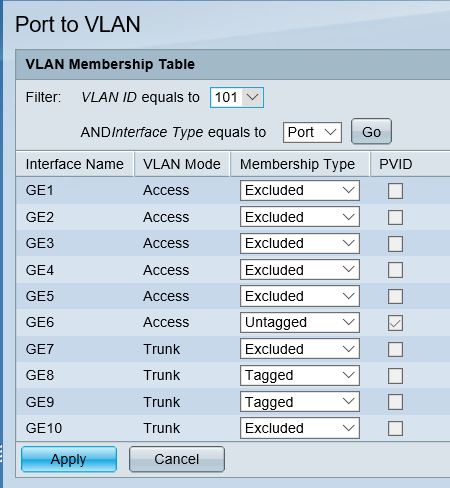The image size is (450, 488).
Task: Open the GE2 Membership Type dropdown
Action: click(300, 217)
